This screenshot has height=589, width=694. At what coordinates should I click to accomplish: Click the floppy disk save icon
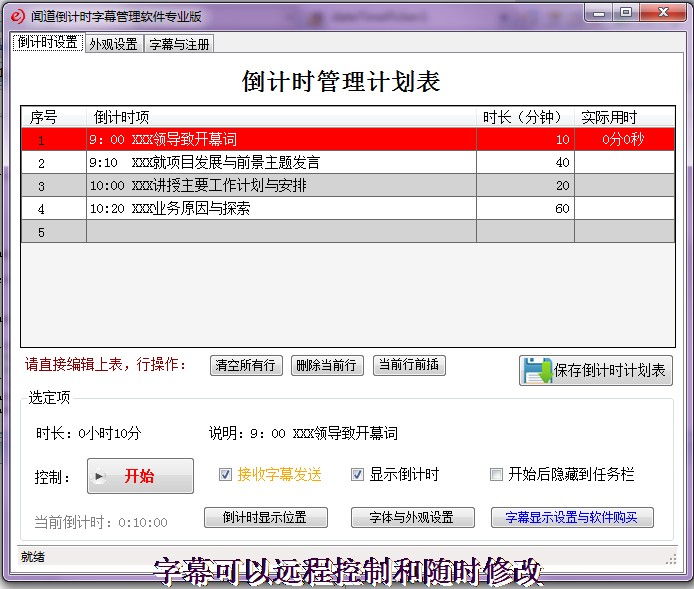pyautogui.click(x=537, y=370)
